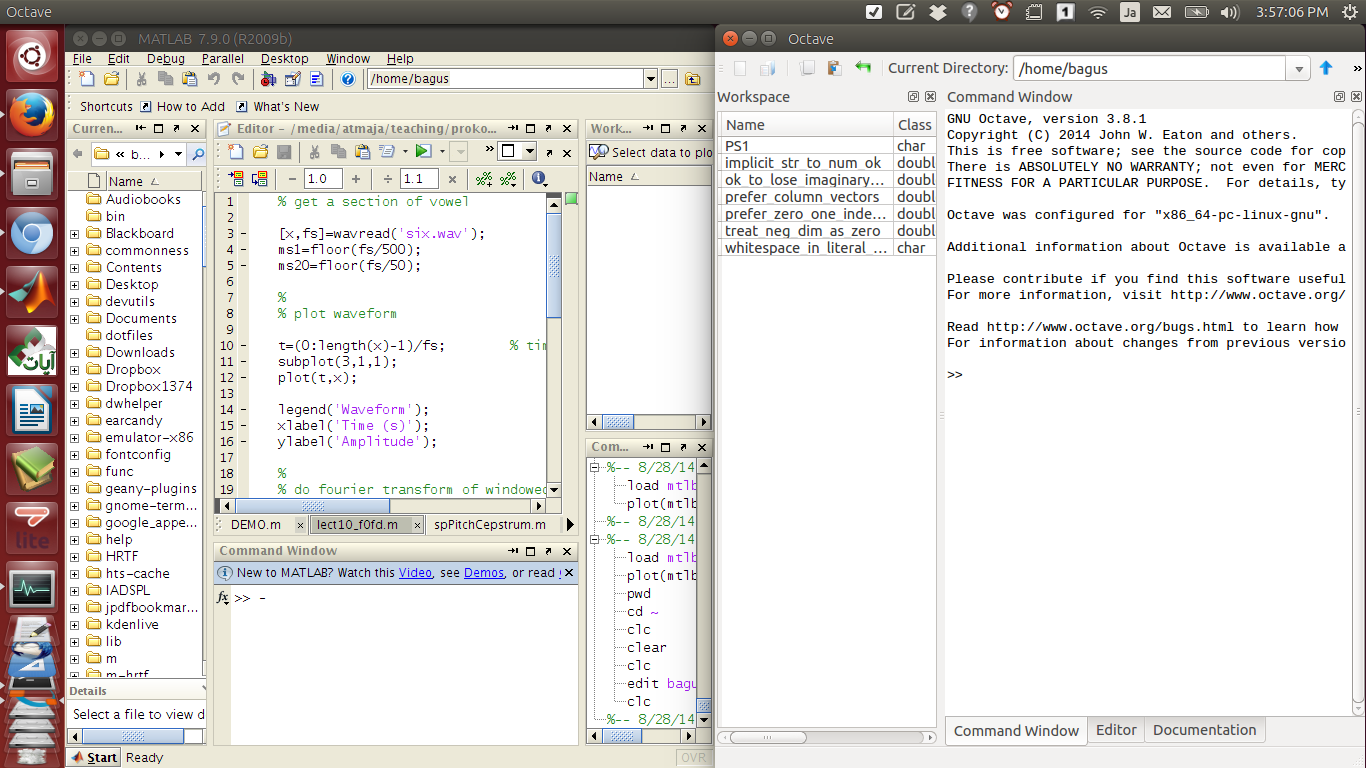This screenshot has height=768, width=1366.
Task: Click the Simulink icon in MATLAB toolbar
Action: [x=268, y=80]
